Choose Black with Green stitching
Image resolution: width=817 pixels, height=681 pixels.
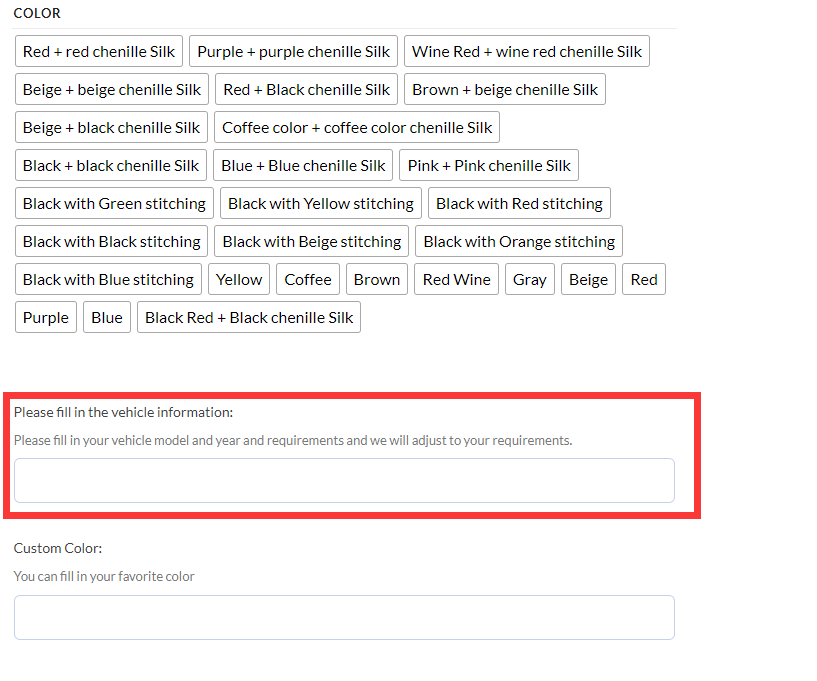(114, 204)
